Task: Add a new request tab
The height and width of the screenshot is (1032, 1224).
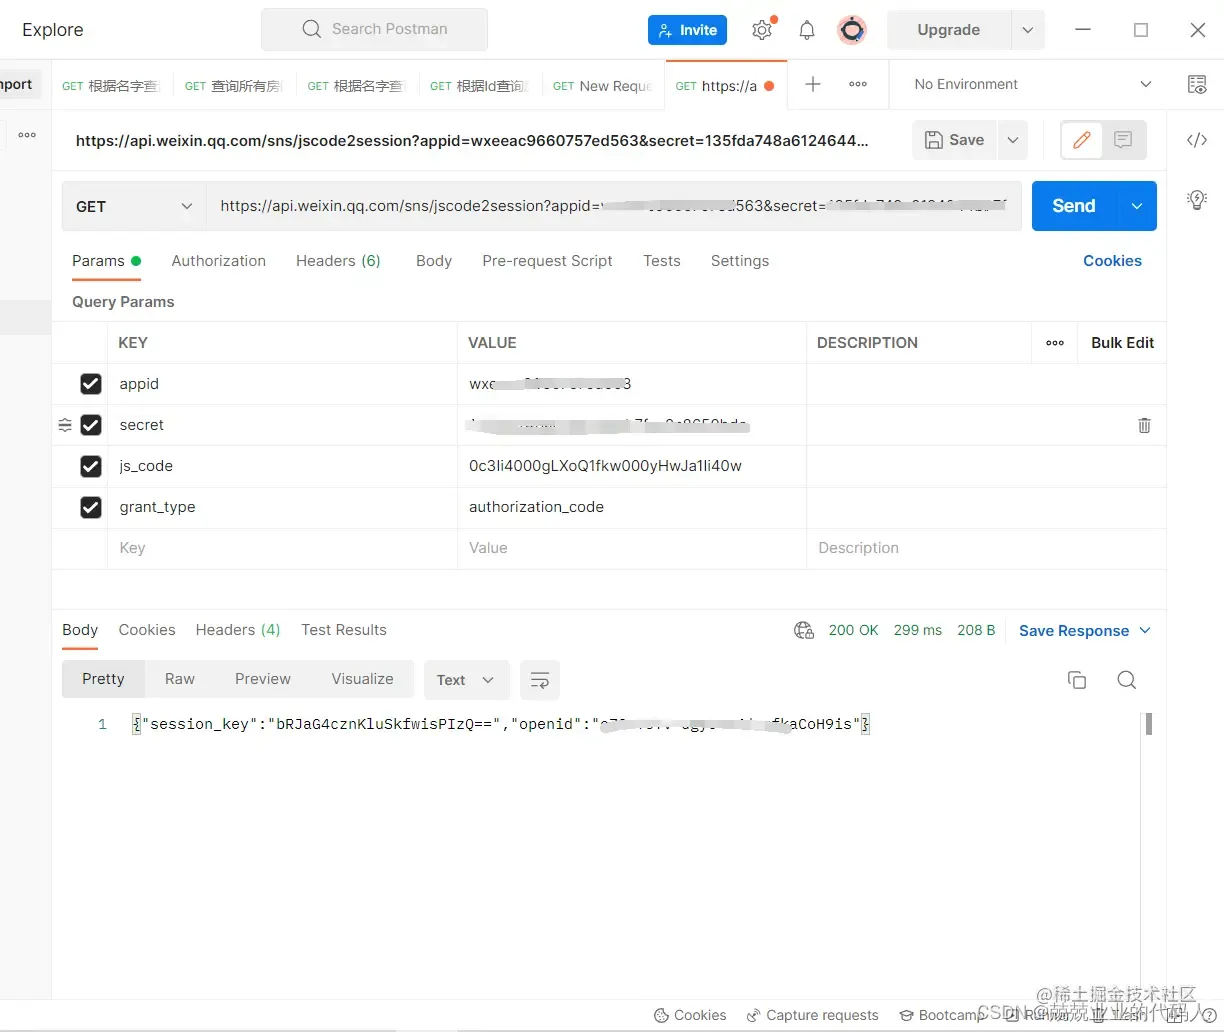Action: (813, 85)
